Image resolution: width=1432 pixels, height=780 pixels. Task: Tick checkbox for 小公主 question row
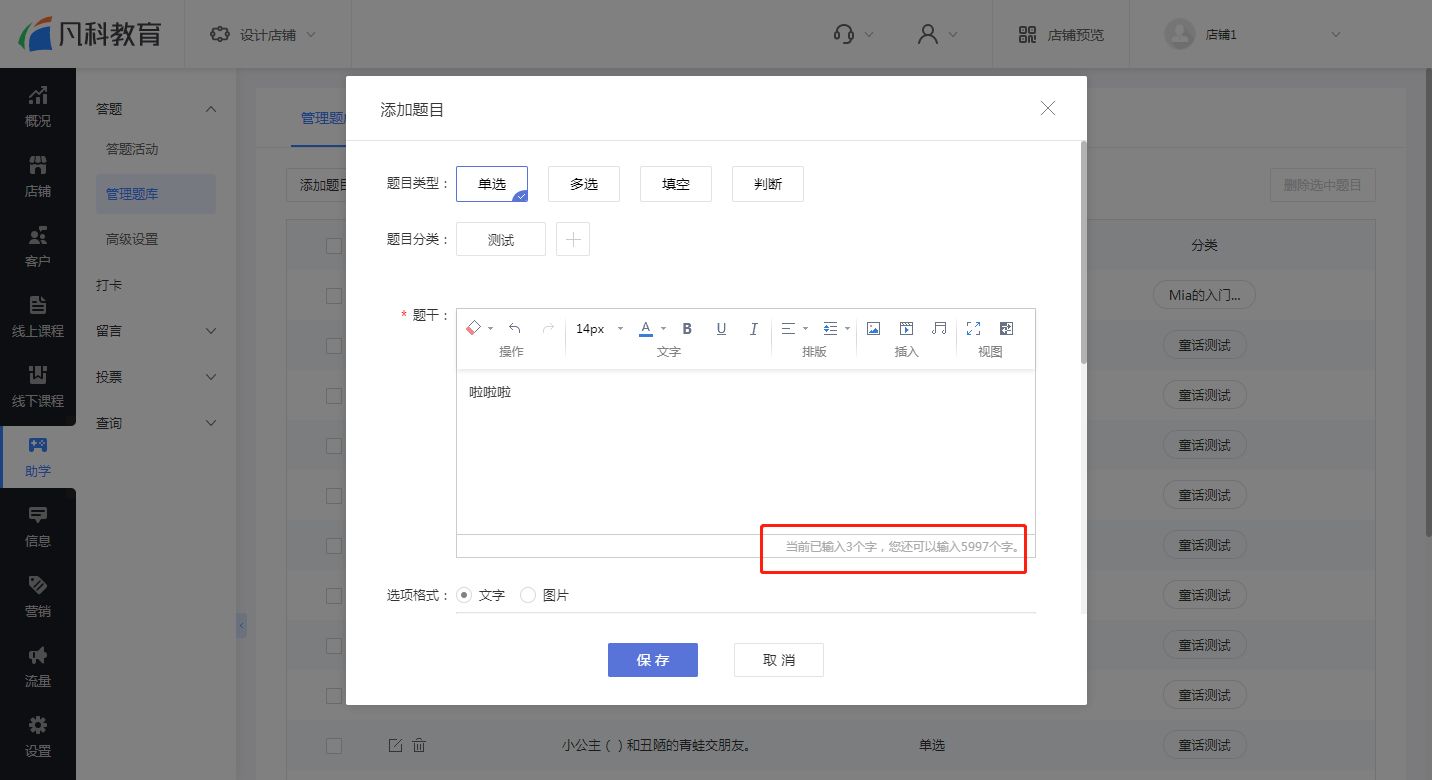click(334, 746)
